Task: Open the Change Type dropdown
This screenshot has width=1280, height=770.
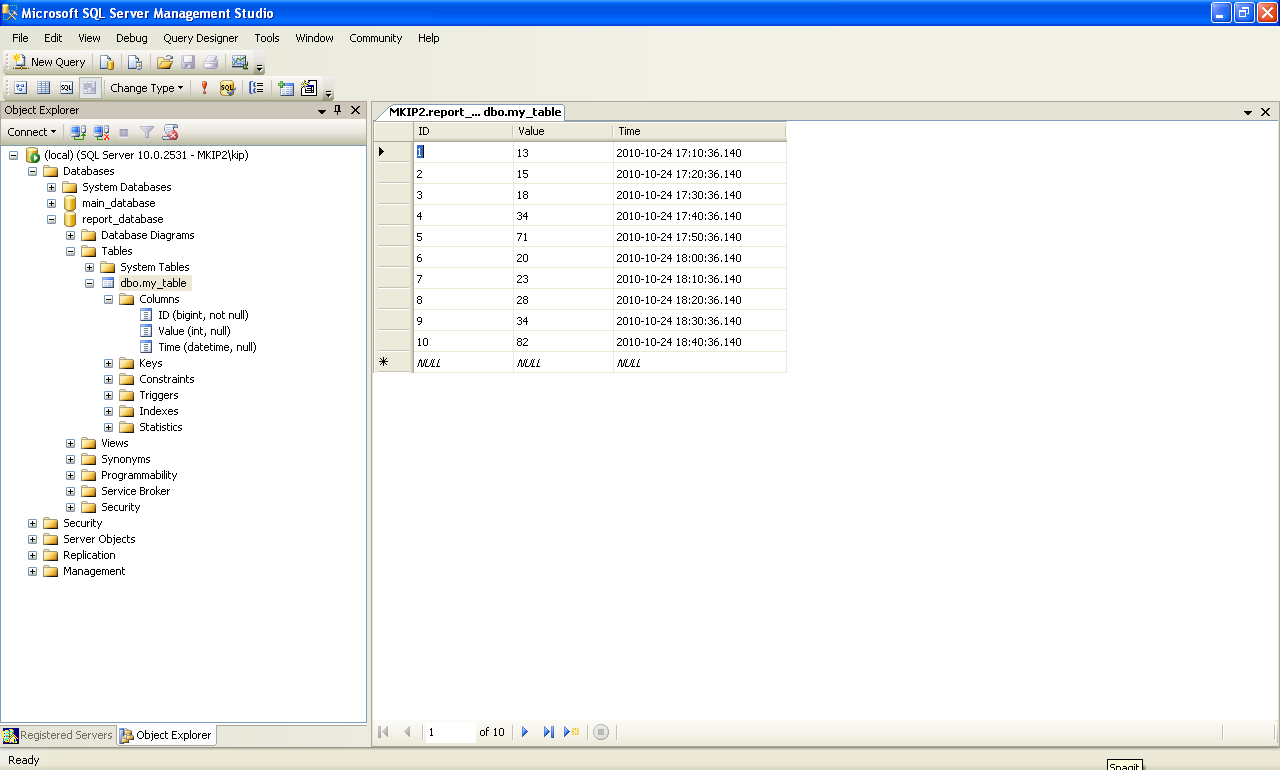Action: (147, 88)
